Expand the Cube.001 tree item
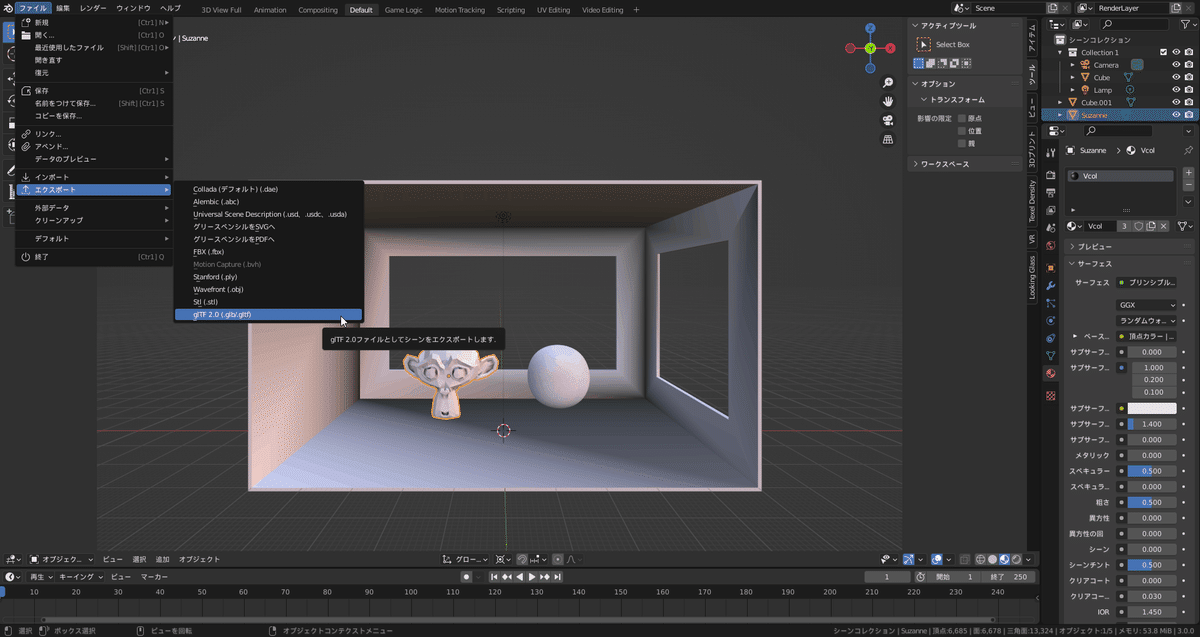 pyautogui.click(x=1059, y=102)
